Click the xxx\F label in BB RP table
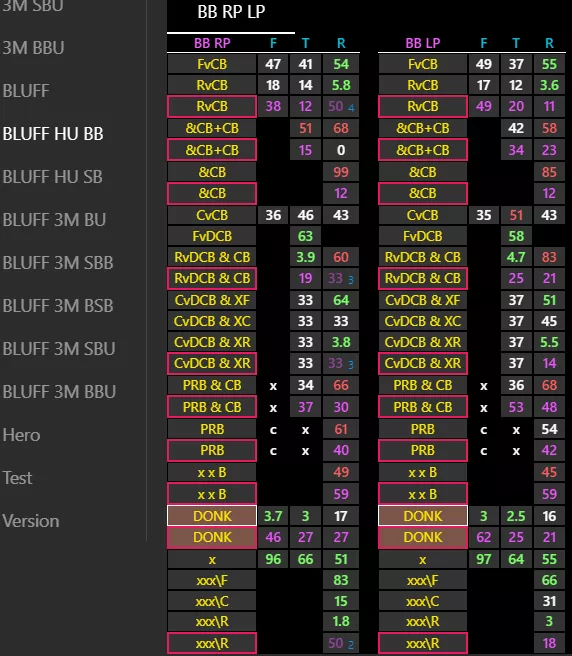Screen dimensions: 572x656 click(x=212, y=580)
